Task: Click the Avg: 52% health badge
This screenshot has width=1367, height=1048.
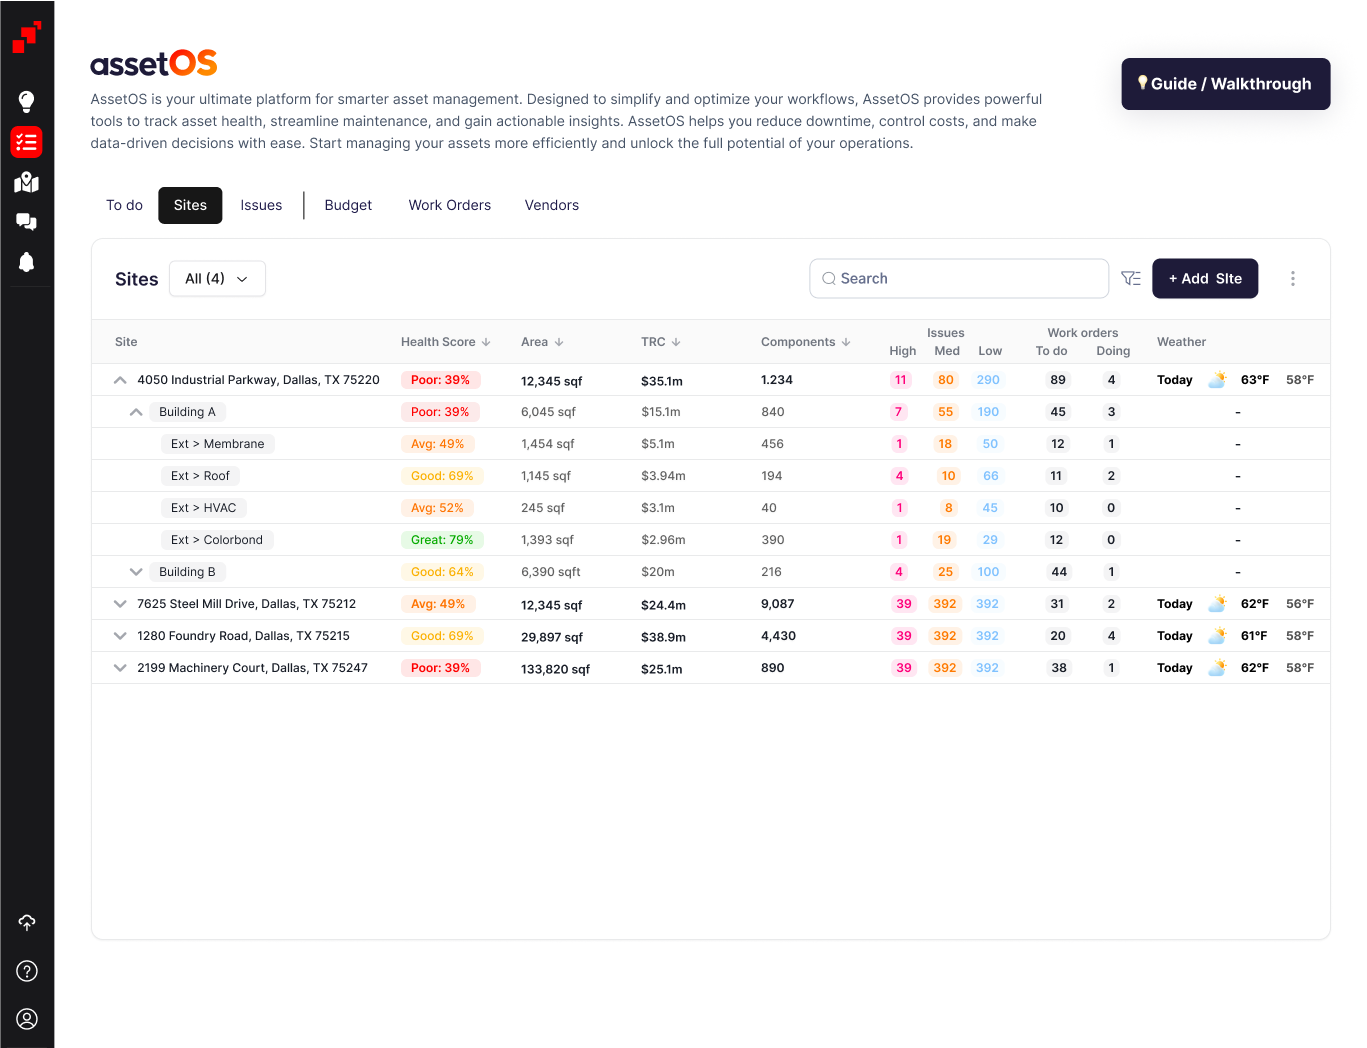Action: 437,508
